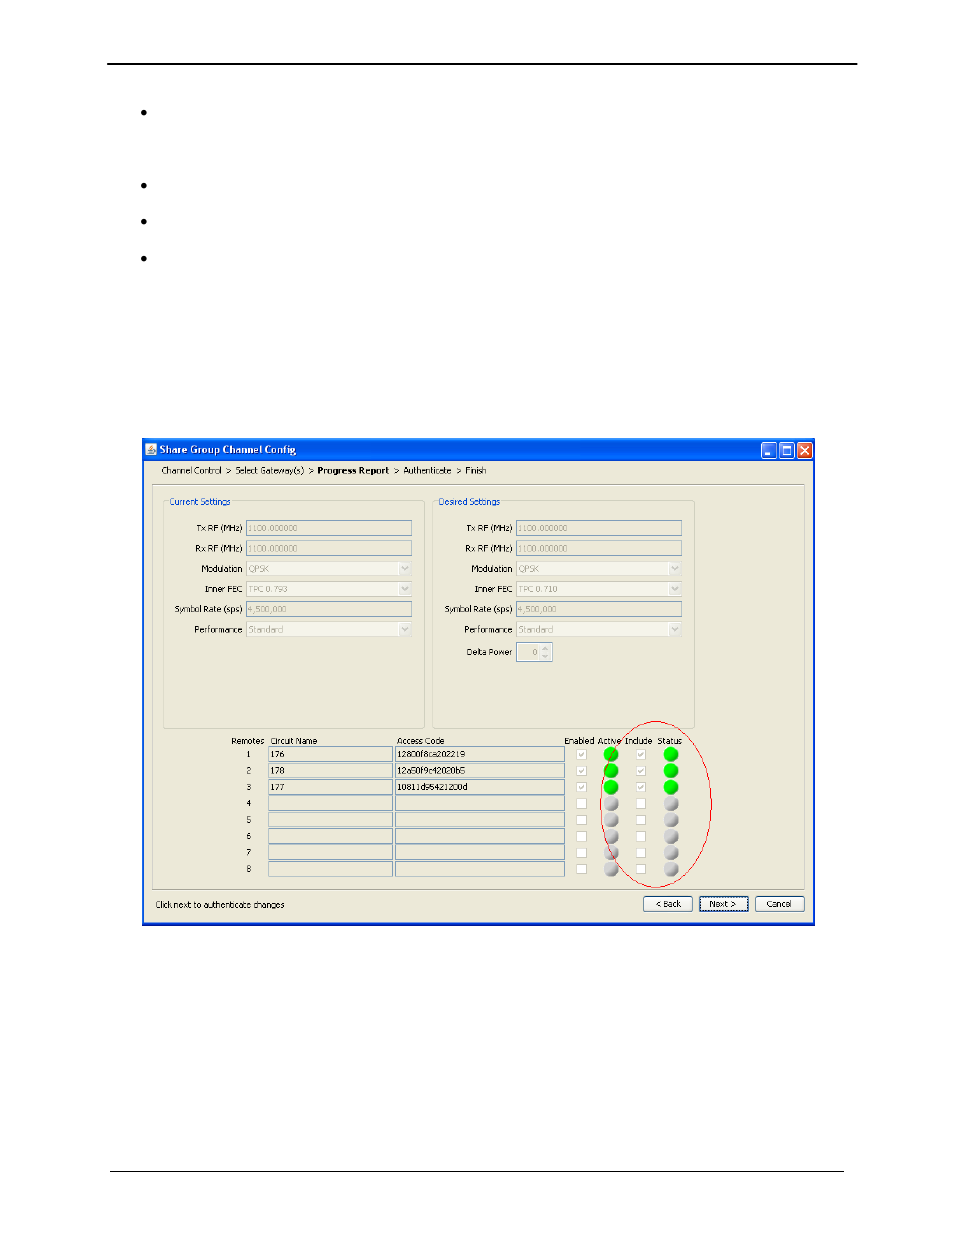
Task: Click the Next button
Action: click(724, 904)
